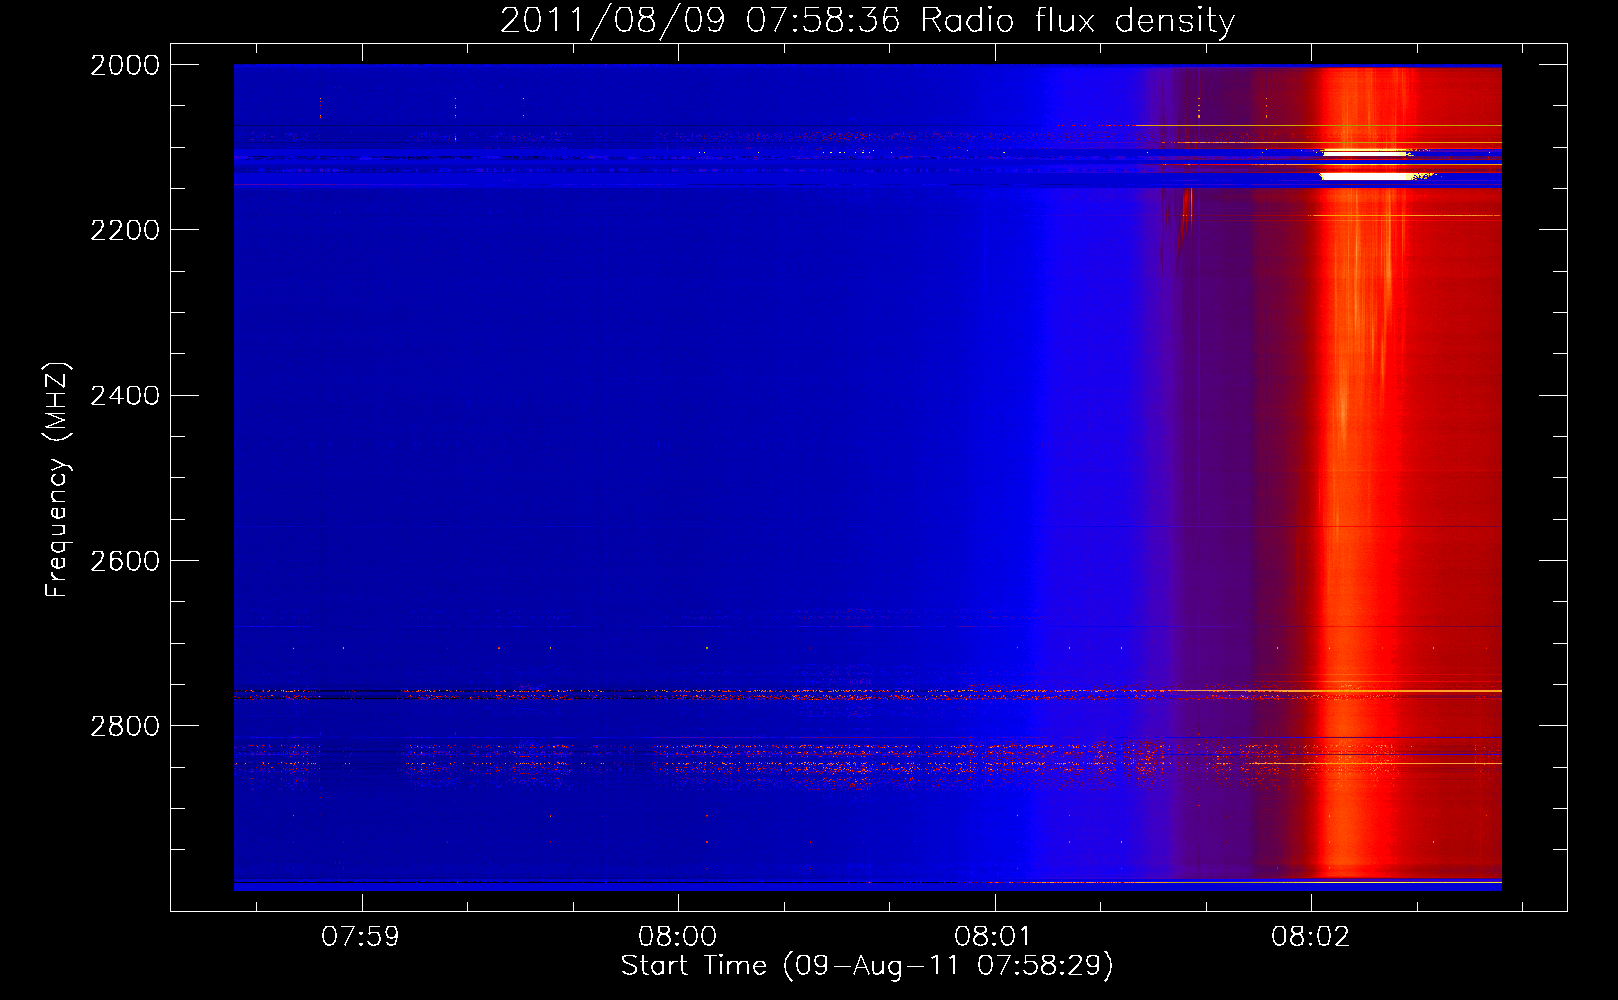This screenshot has height=1000, width=1618.
Task: Click the 08:01 time axis label
Action: [x=993, y=936]
